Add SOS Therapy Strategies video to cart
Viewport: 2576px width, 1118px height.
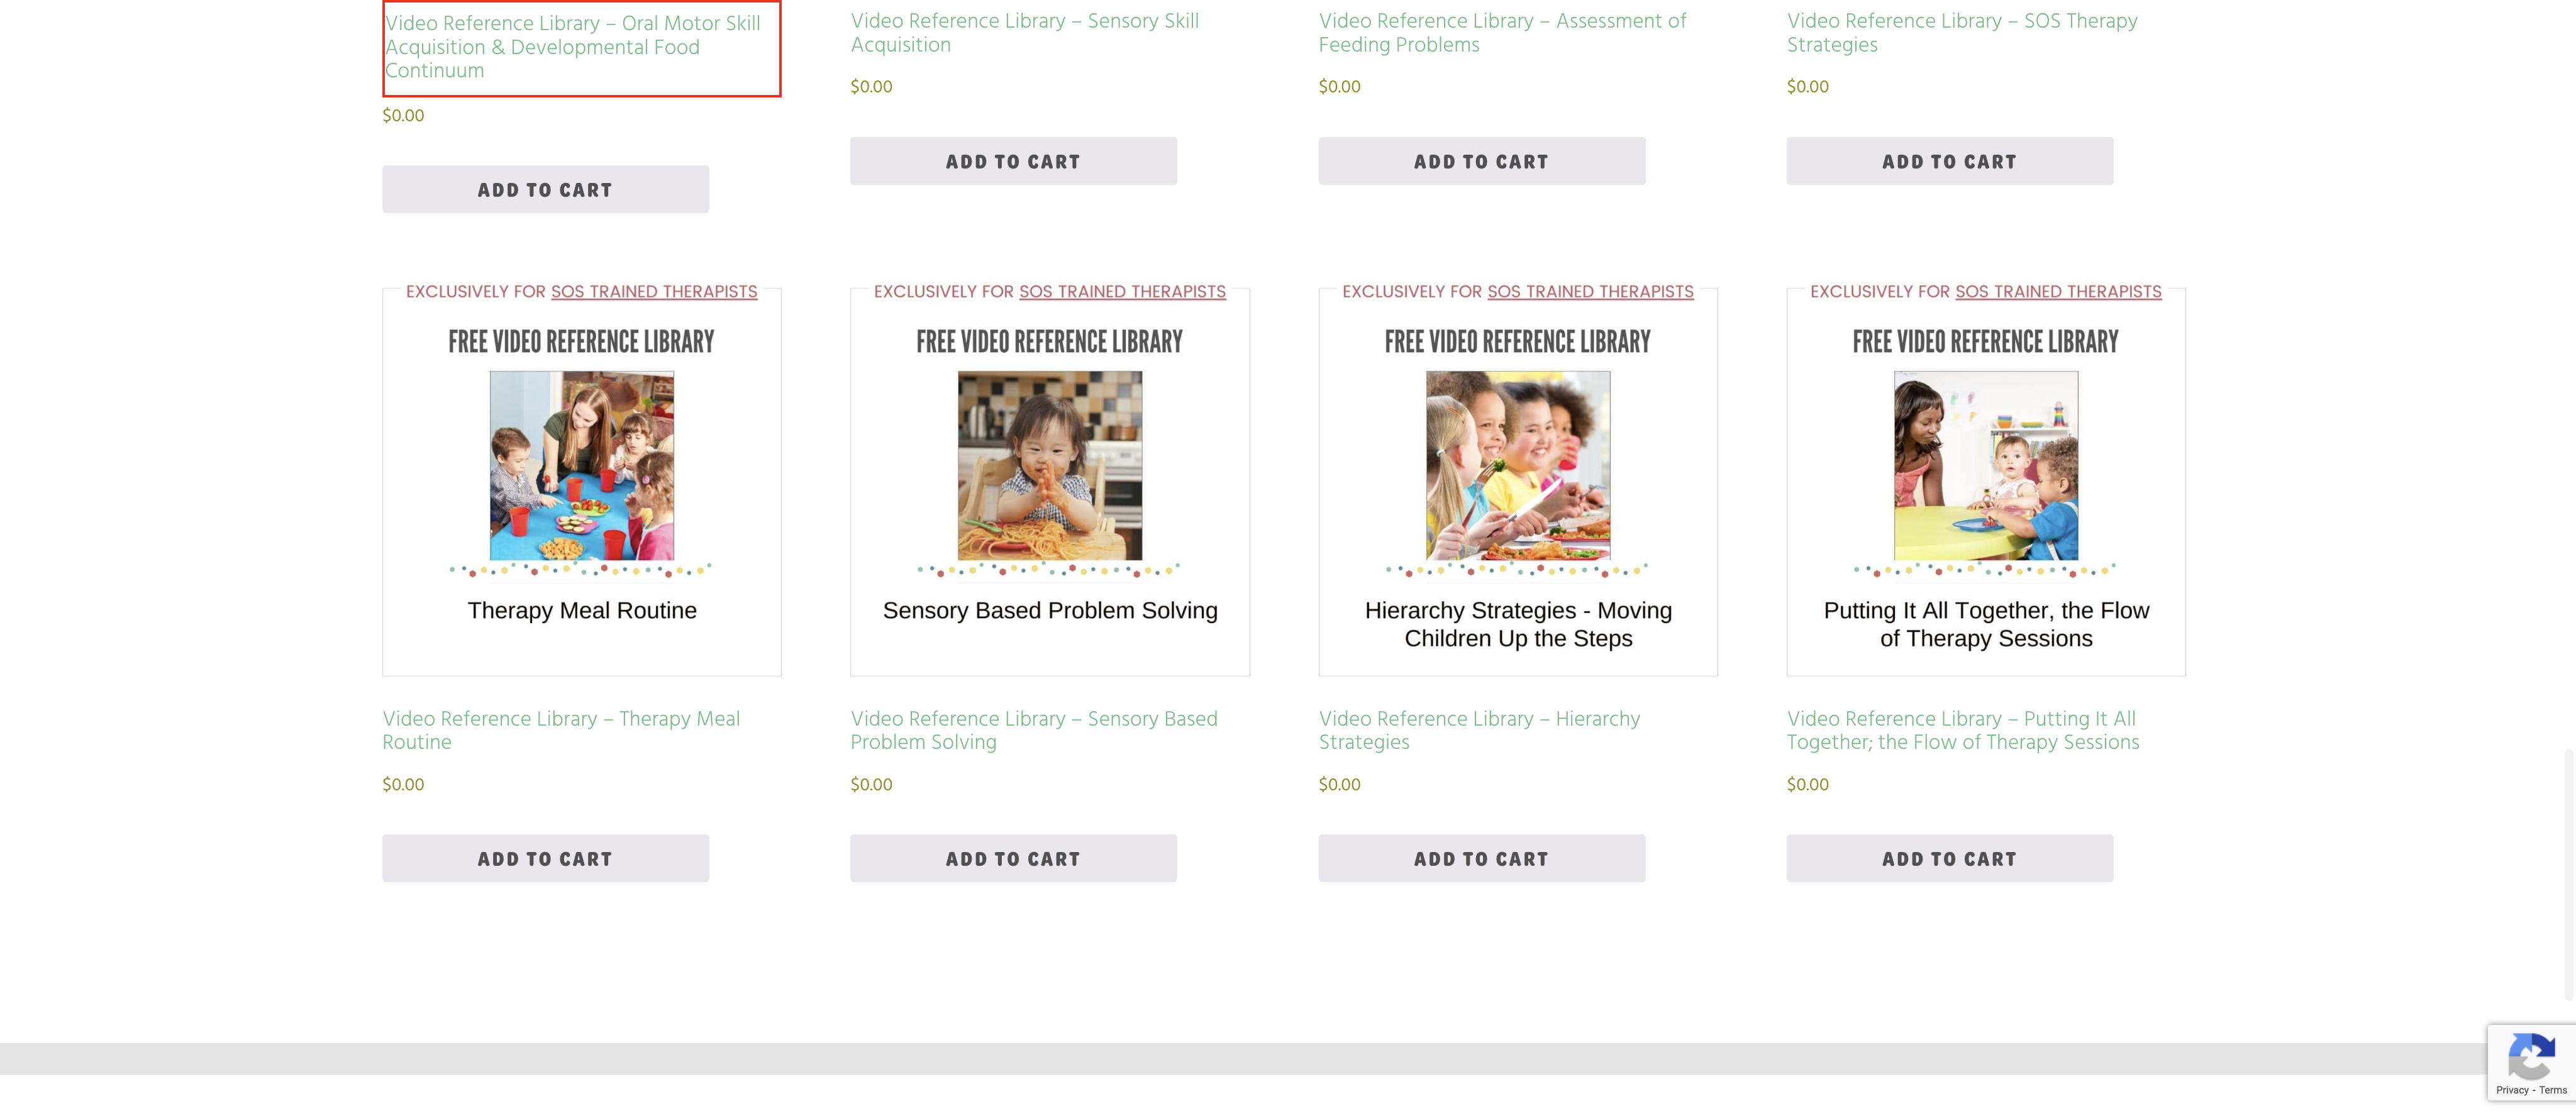tap(1949, 161)
